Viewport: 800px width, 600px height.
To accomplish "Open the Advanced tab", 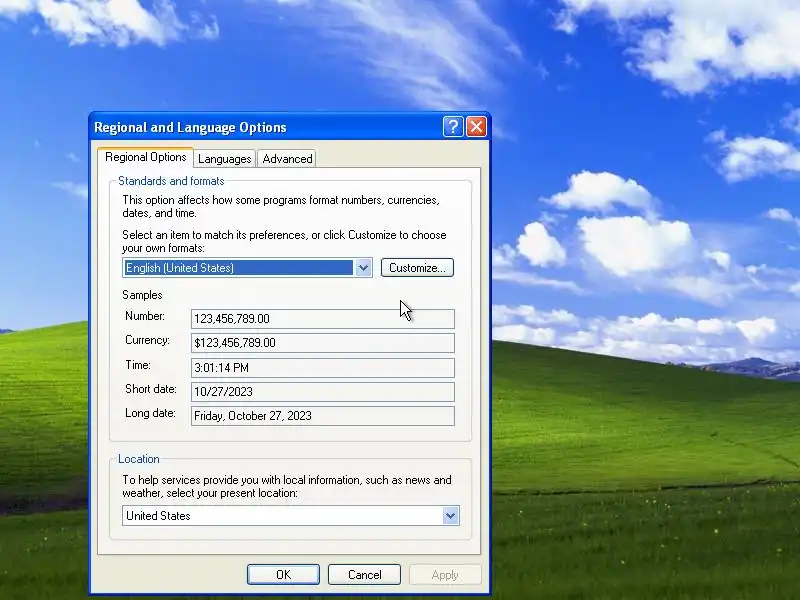I will (287, 159).
